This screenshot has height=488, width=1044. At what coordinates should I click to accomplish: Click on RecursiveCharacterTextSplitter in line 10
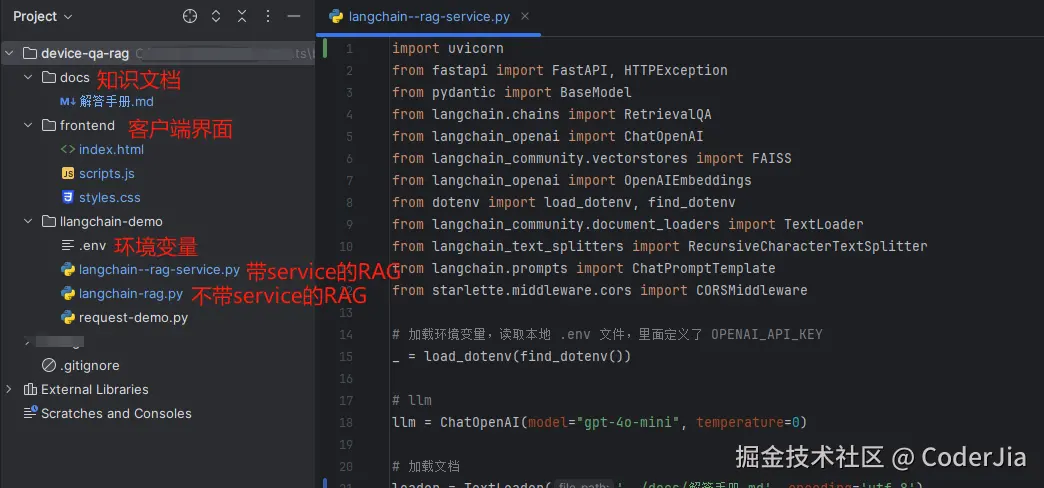click(808, 246)
